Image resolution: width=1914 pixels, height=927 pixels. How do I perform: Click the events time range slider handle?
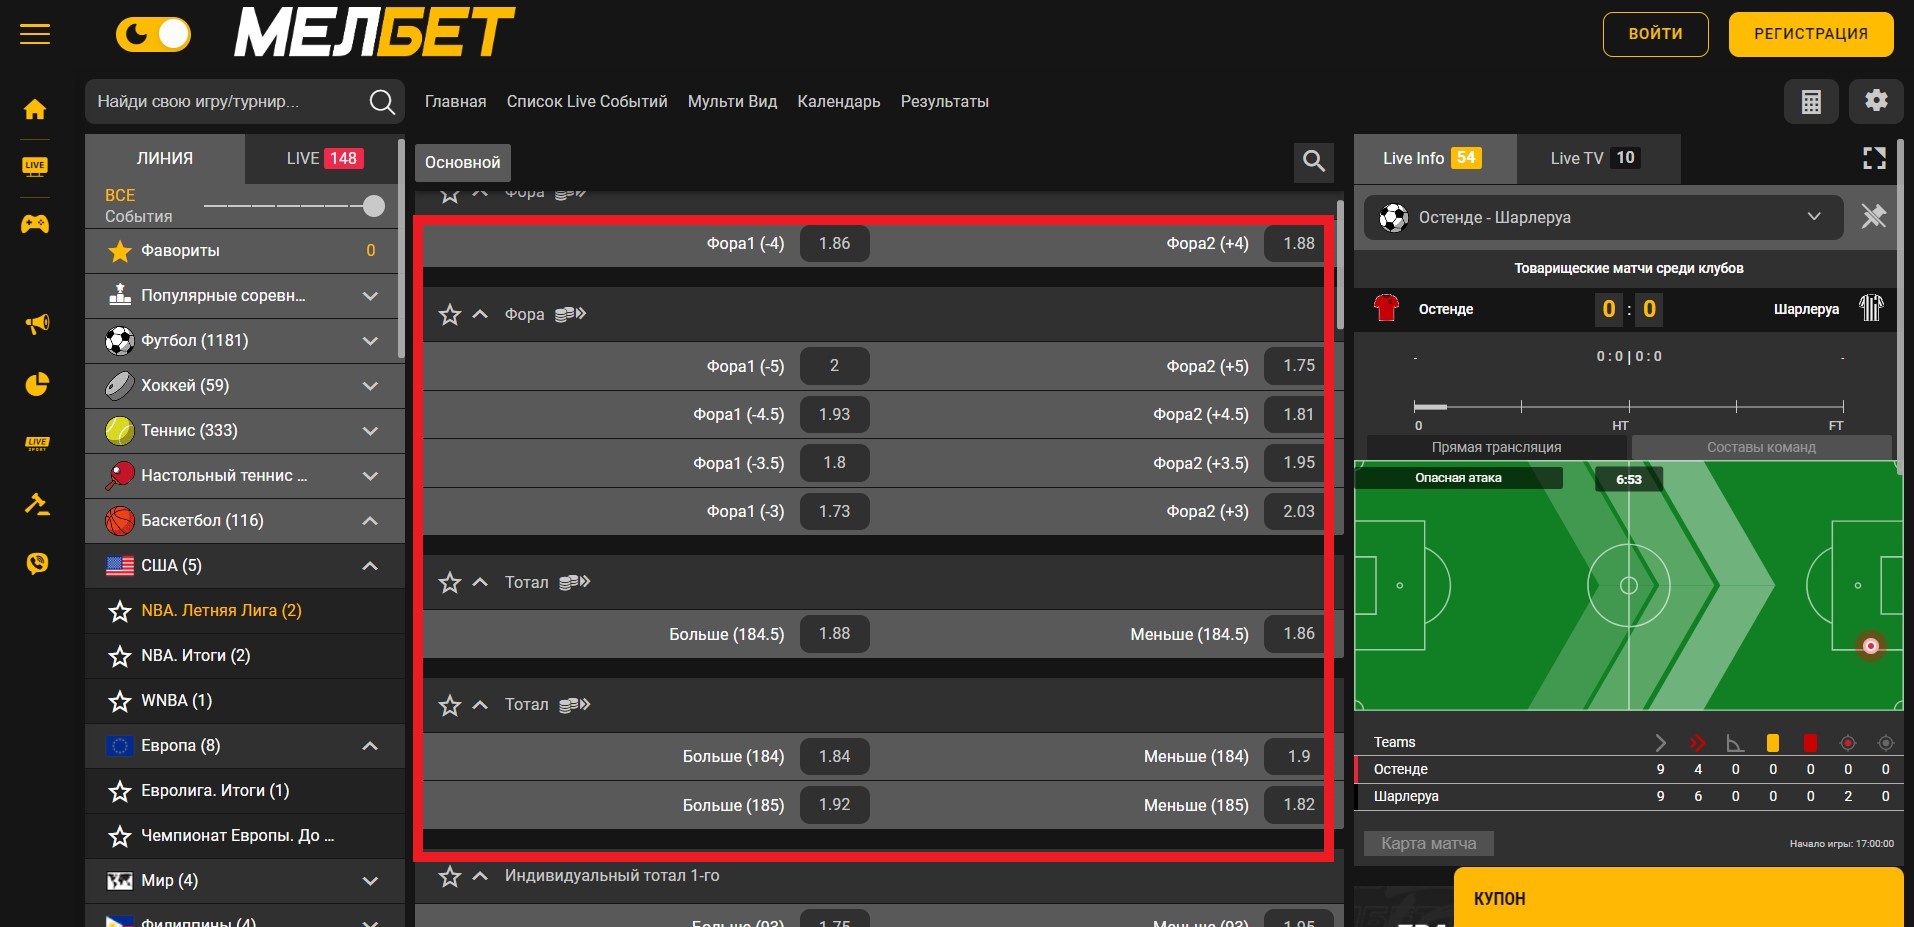coord(374,206)
